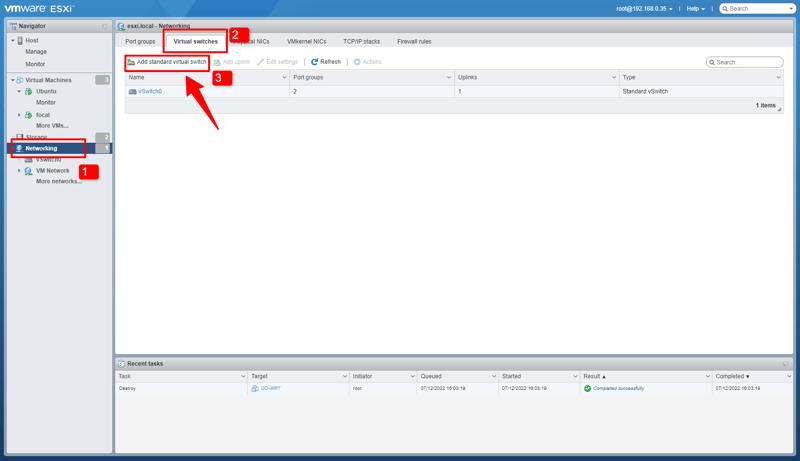Open the root@192.168.0.35 user dropdown

point(644,9)
